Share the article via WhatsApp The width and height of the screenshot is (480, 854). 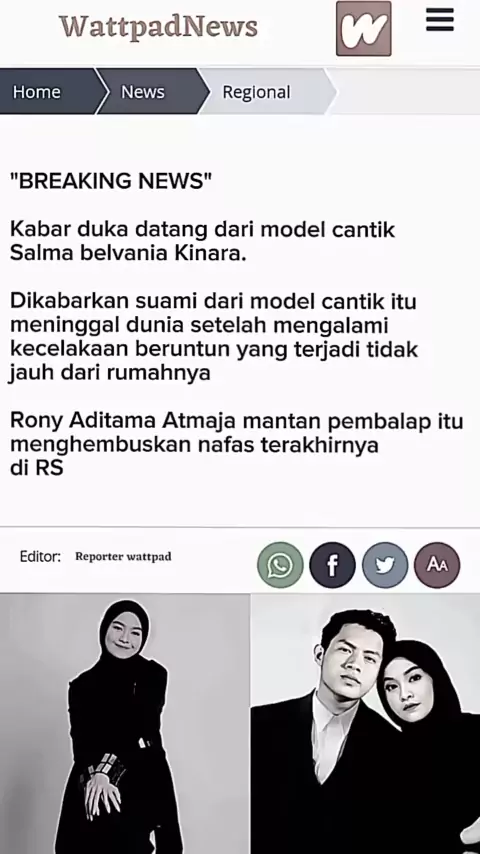[x=280, y=565]
